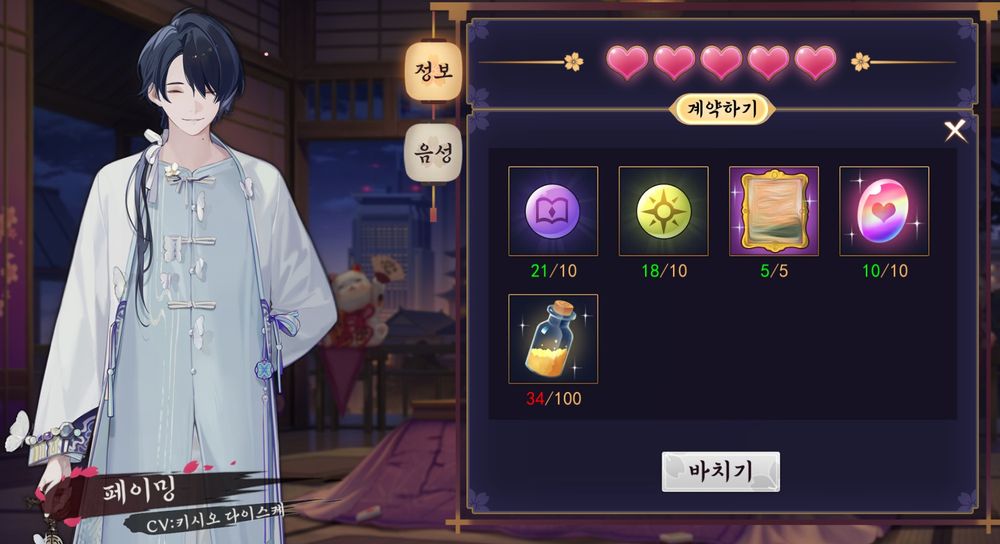Click the 34/100 bottle count
The image size is (1000, 544).
(554, 399)
